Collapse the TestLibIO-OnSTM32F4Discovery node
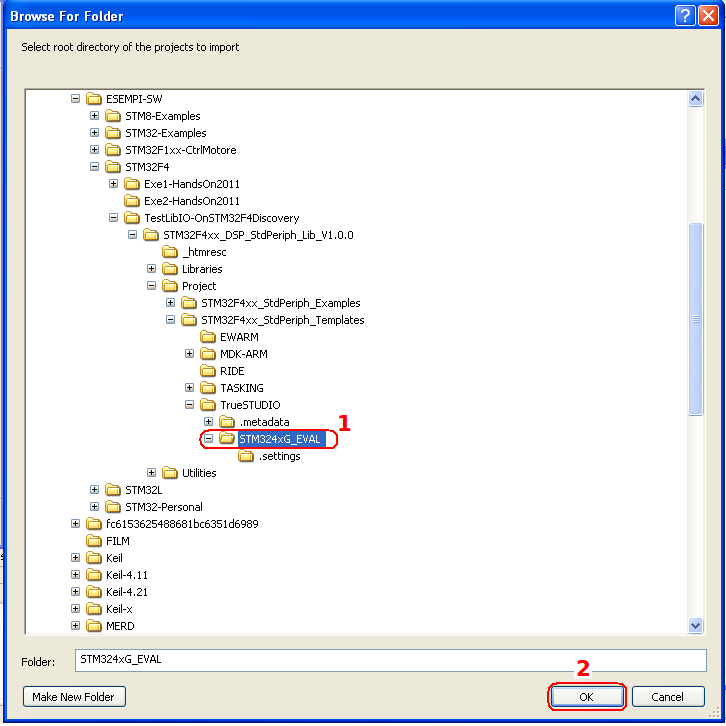726x726 pixels. (x=113, y=218)
